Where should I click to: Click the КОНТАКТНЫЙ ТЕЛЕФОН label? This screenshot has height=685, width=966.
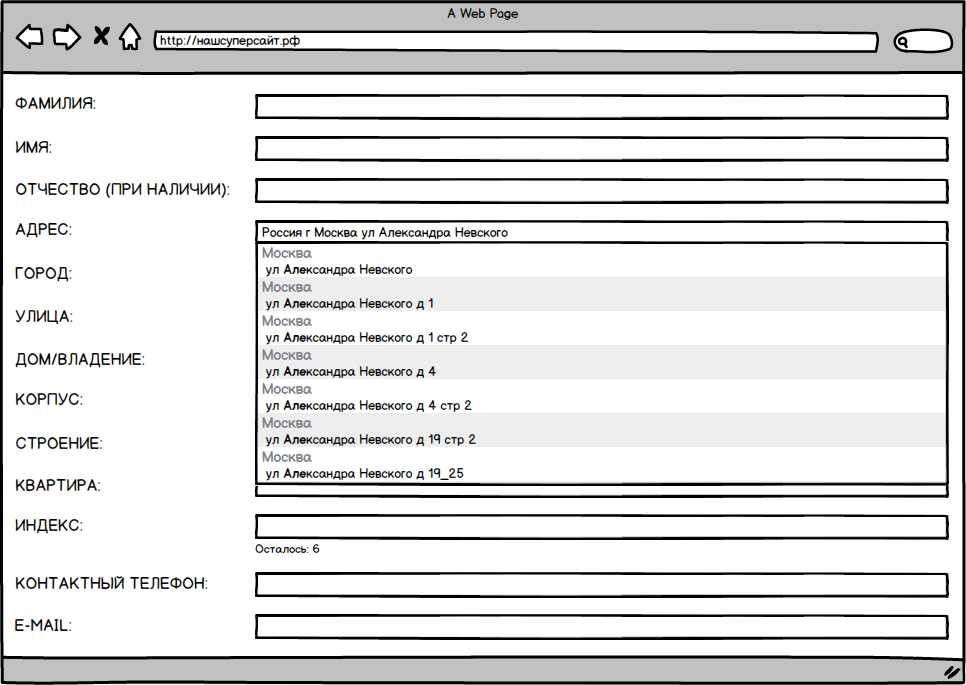click(112, 583)
